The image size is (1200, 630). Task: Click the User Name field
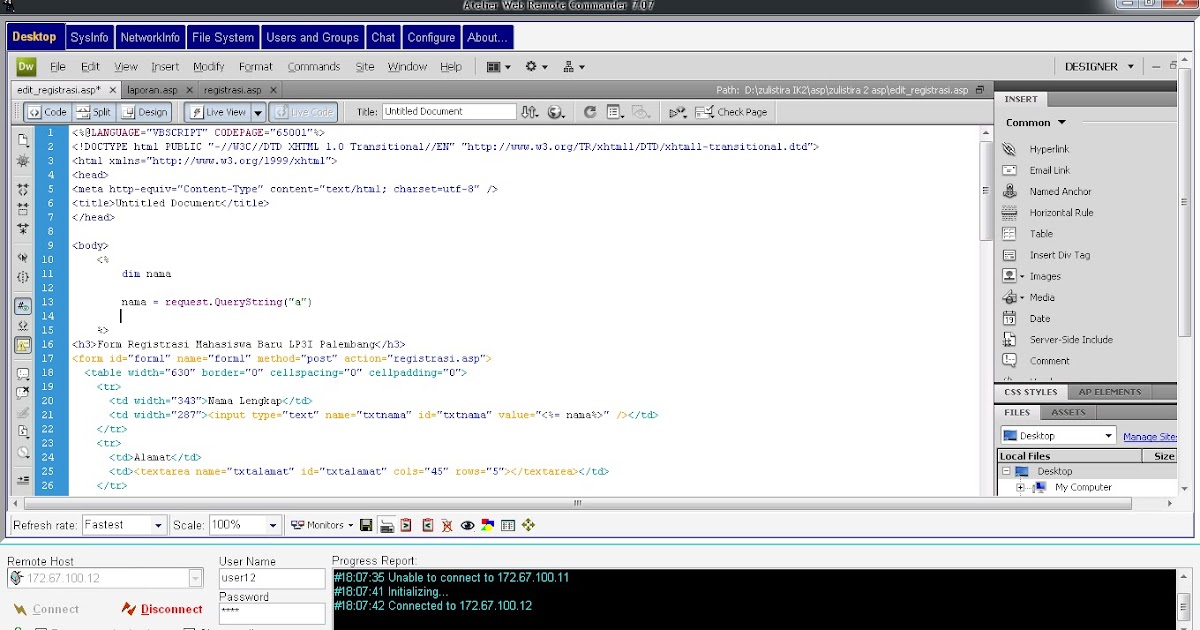pyautogui.click(x=272, y=578)
